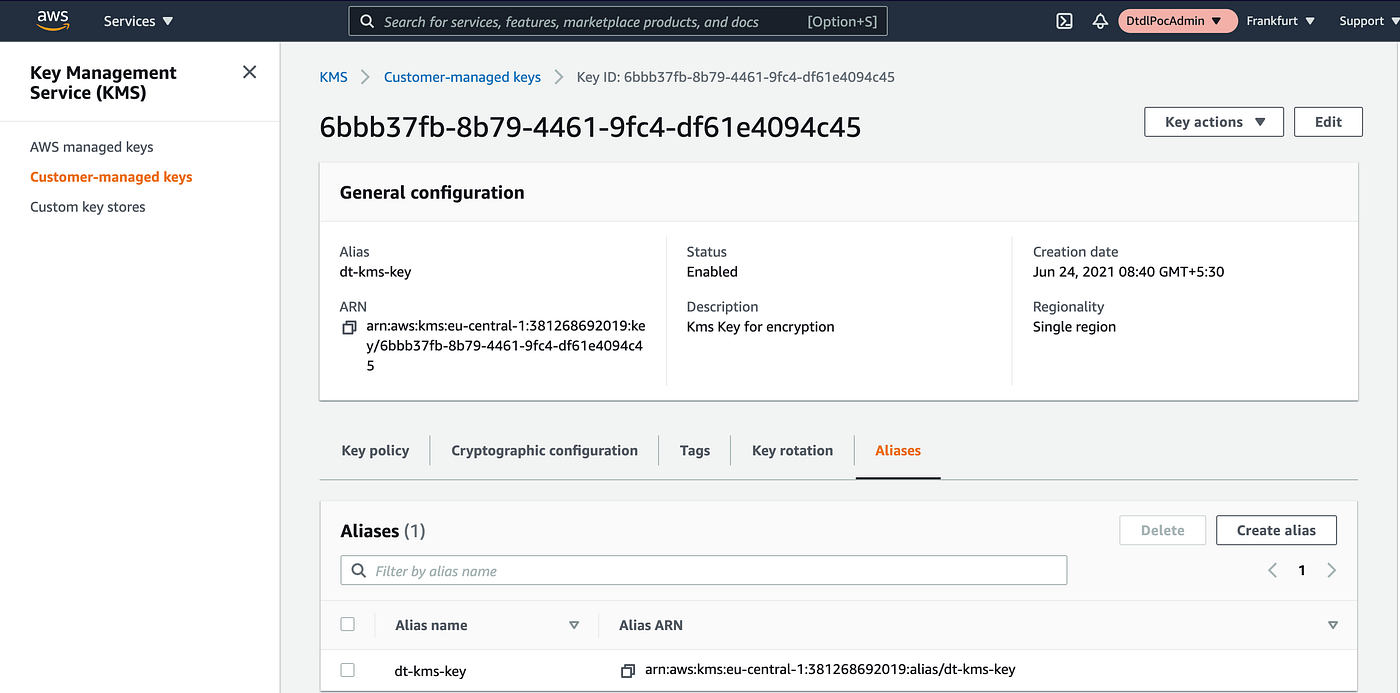Screen dimensions: 1400x693
Task: Click the Create alias button
Action: tap(1276, 530)
